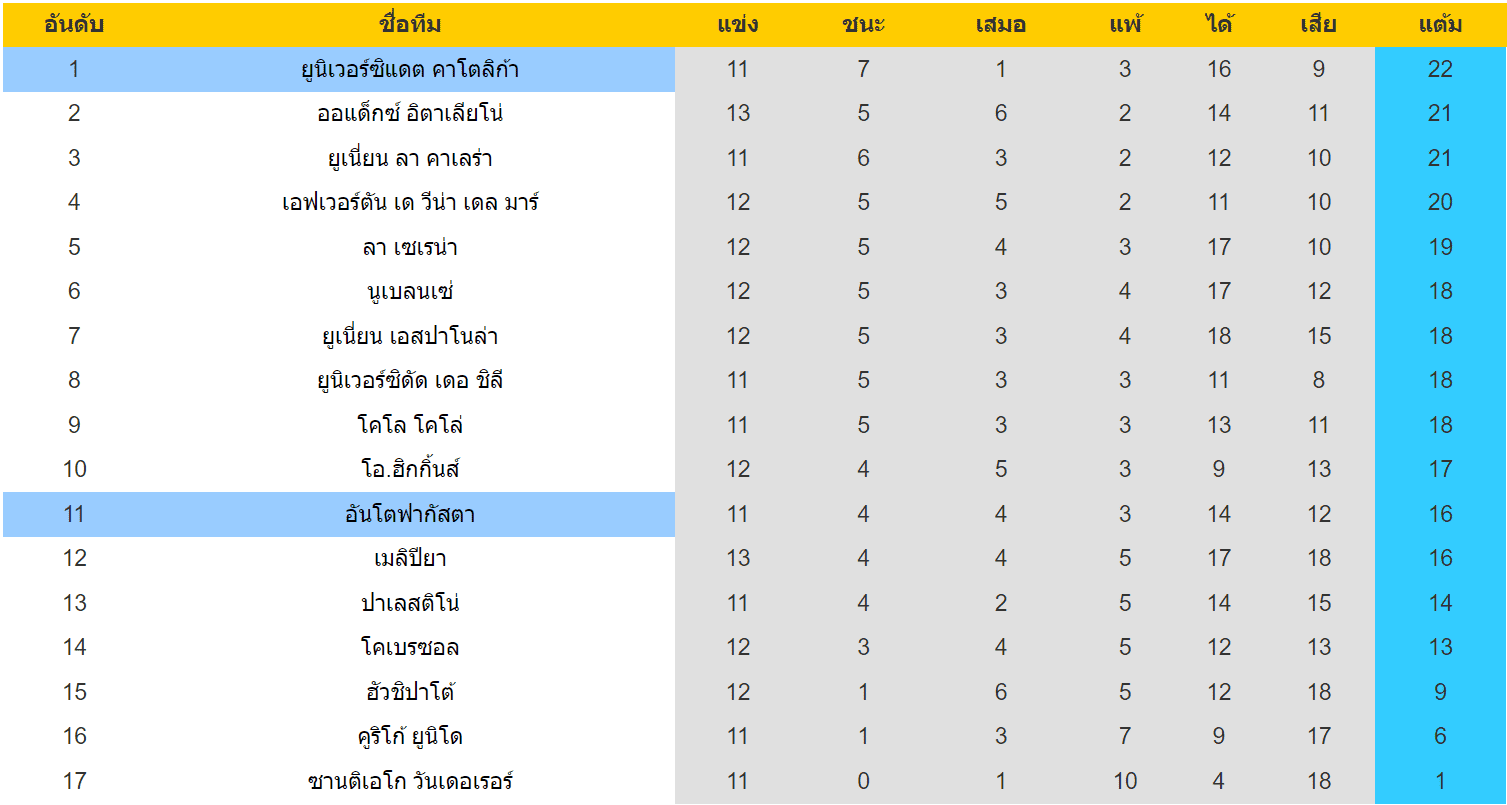Select team ฮัวชิปาโต้
The image size is (1507, 805).
410,692
